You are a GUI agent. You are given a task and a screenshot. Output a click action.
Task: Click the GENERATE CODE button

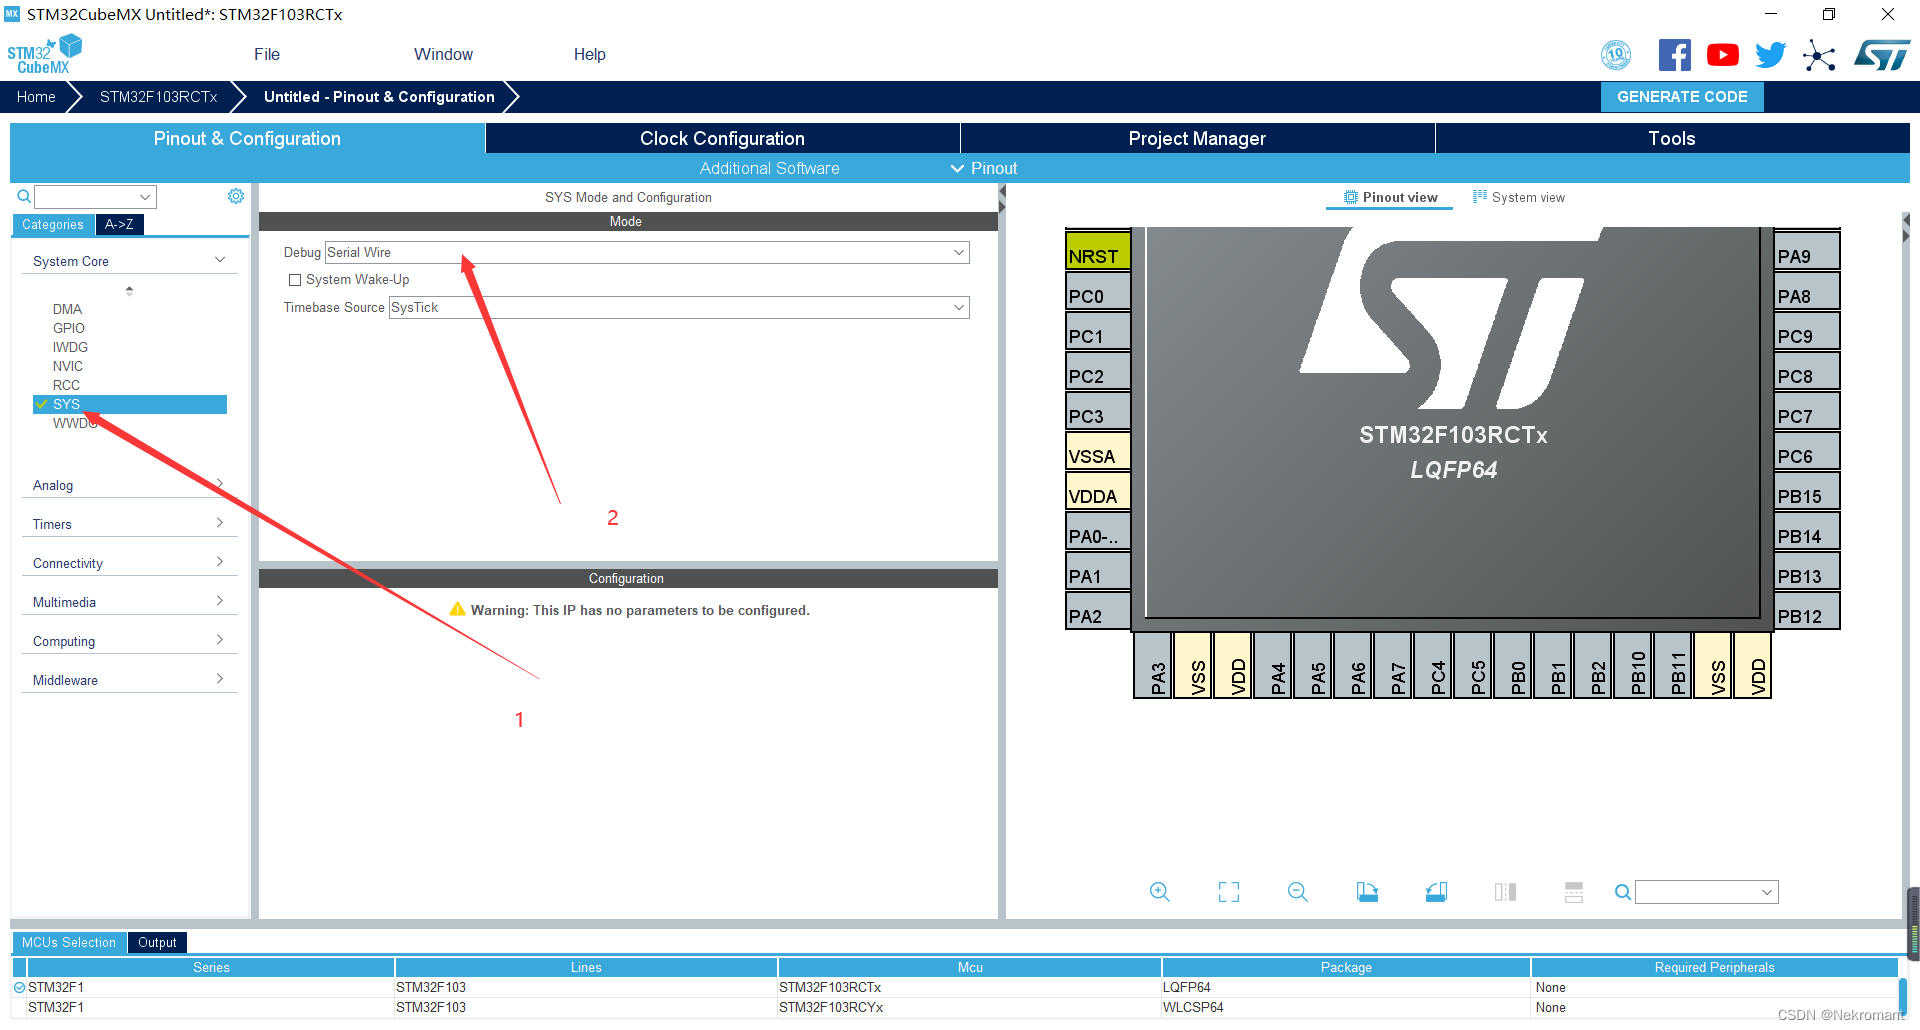pyautogui.click(x=1682, y=97)
